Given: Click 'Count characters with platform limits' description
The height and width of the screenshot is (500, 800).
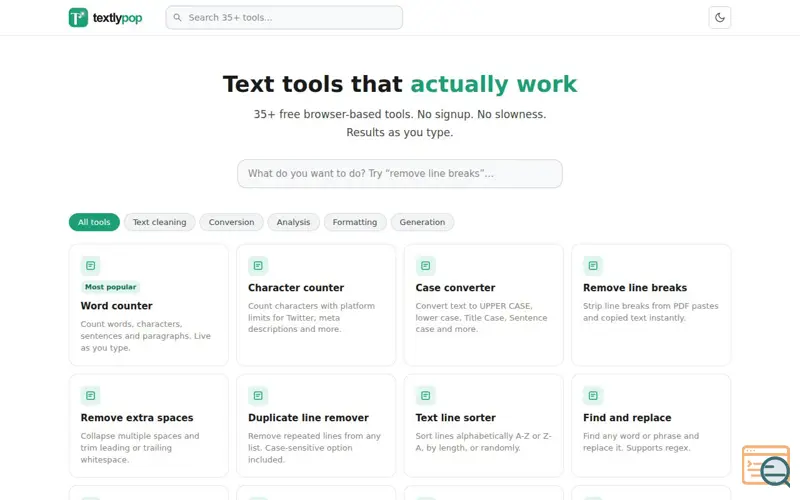Looking at the screenshot, I should tap(311, 317).
